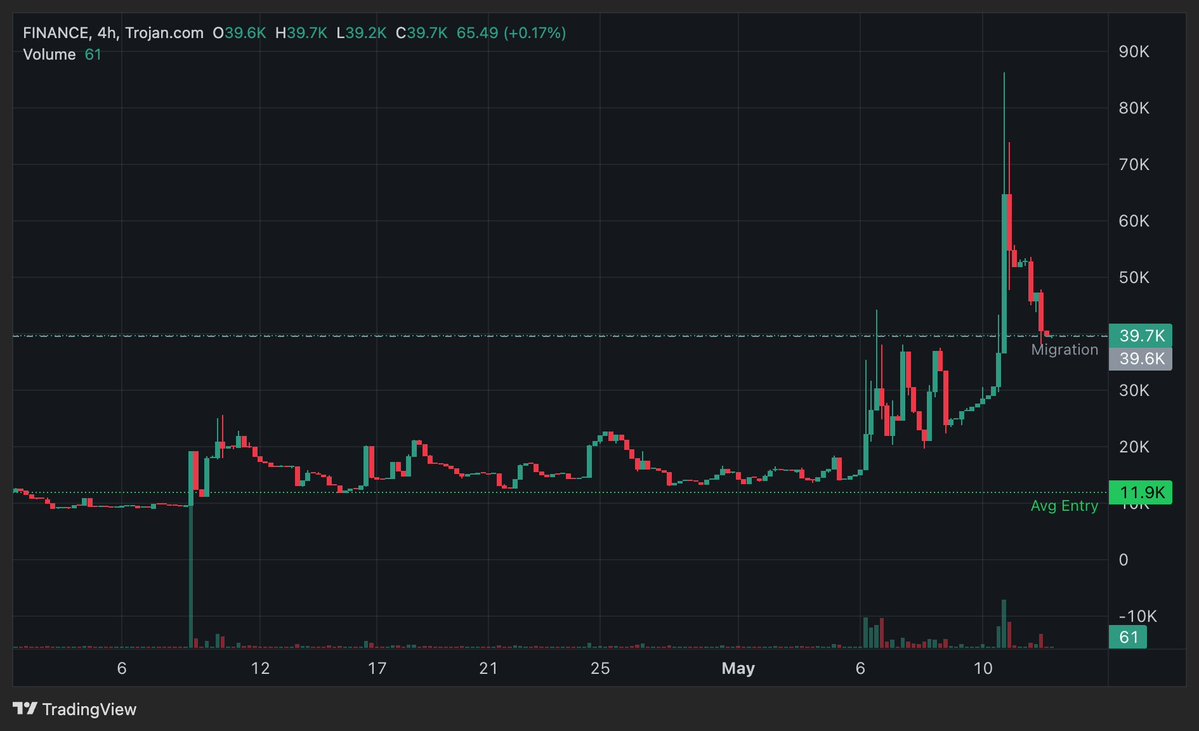Select the 10 date on time axis
The image size is (1199, 731).
[983, 668]
